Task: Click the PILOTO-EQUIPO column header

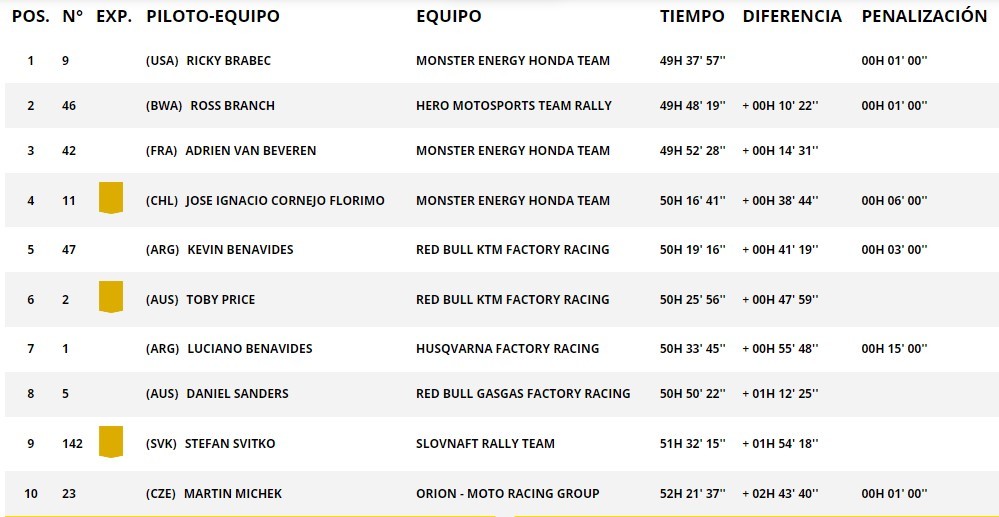Action: (213, 16)
